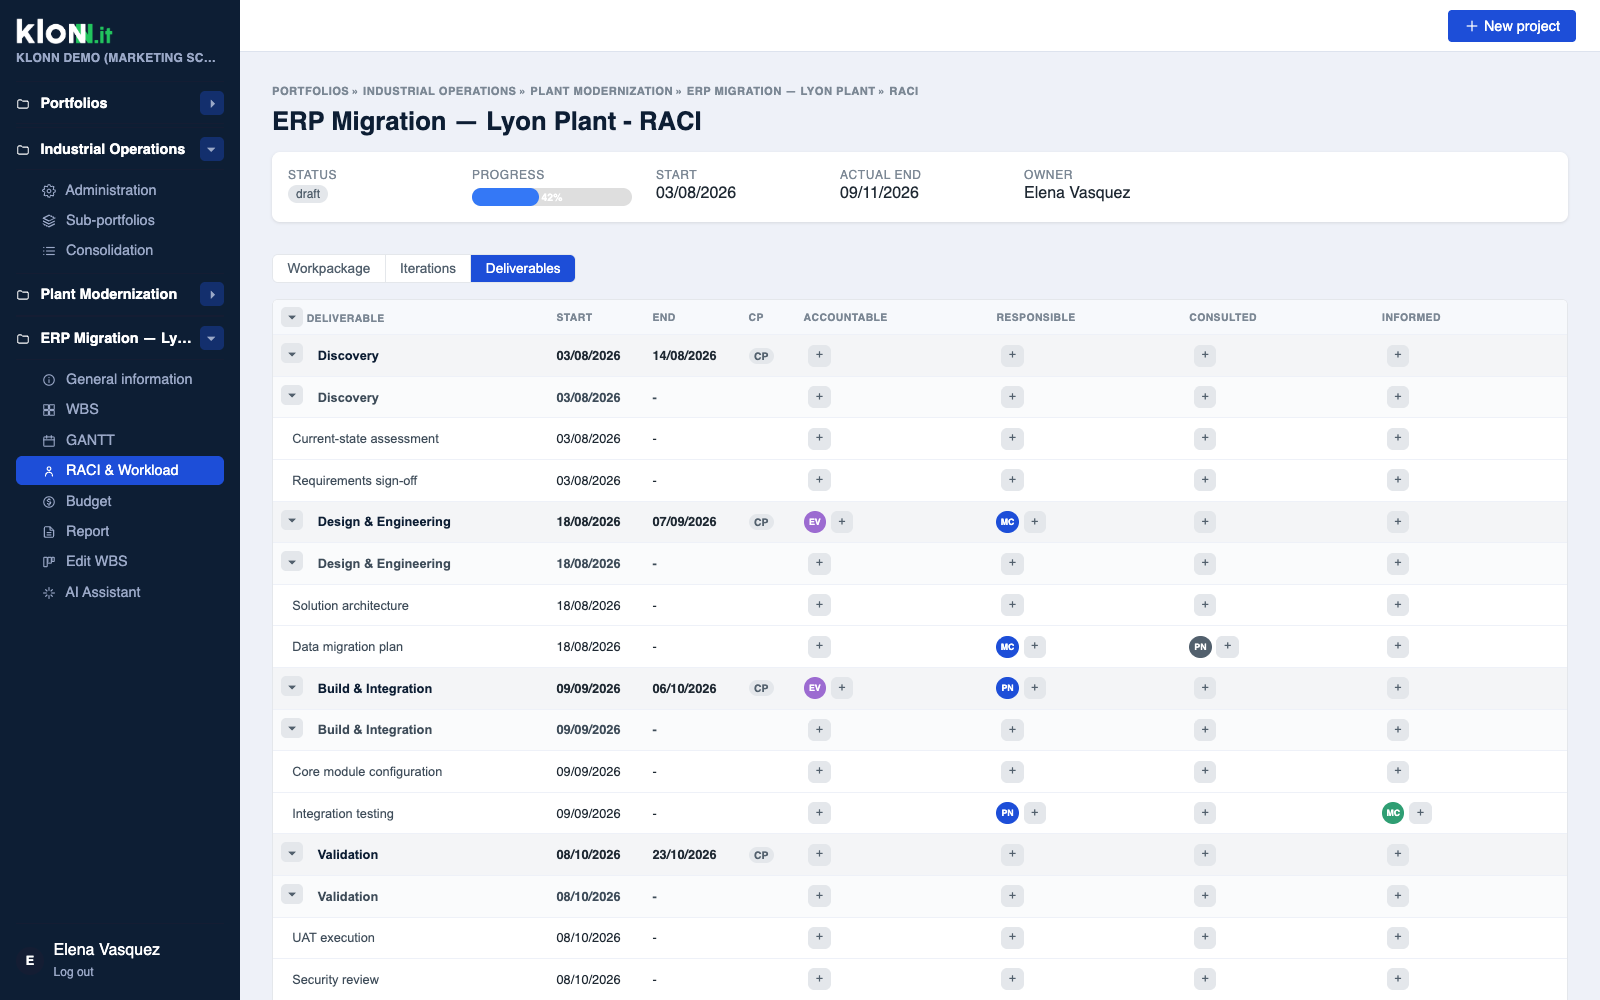Click MC avatar in Data migration plan row
Screen dimensions: 1600x1000
pos(1007,647)
